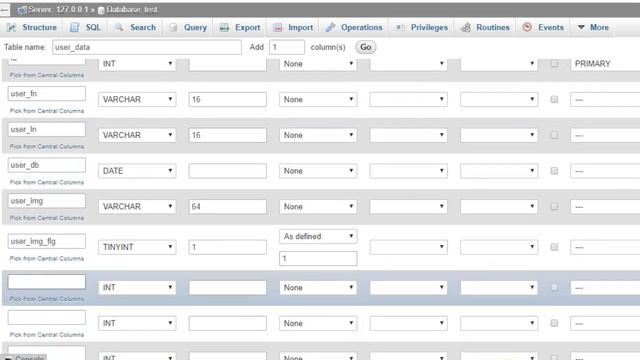Click the user_img_flg column name field
The height and width of the screenshot is (360, 640).
(x=47, y=241)
